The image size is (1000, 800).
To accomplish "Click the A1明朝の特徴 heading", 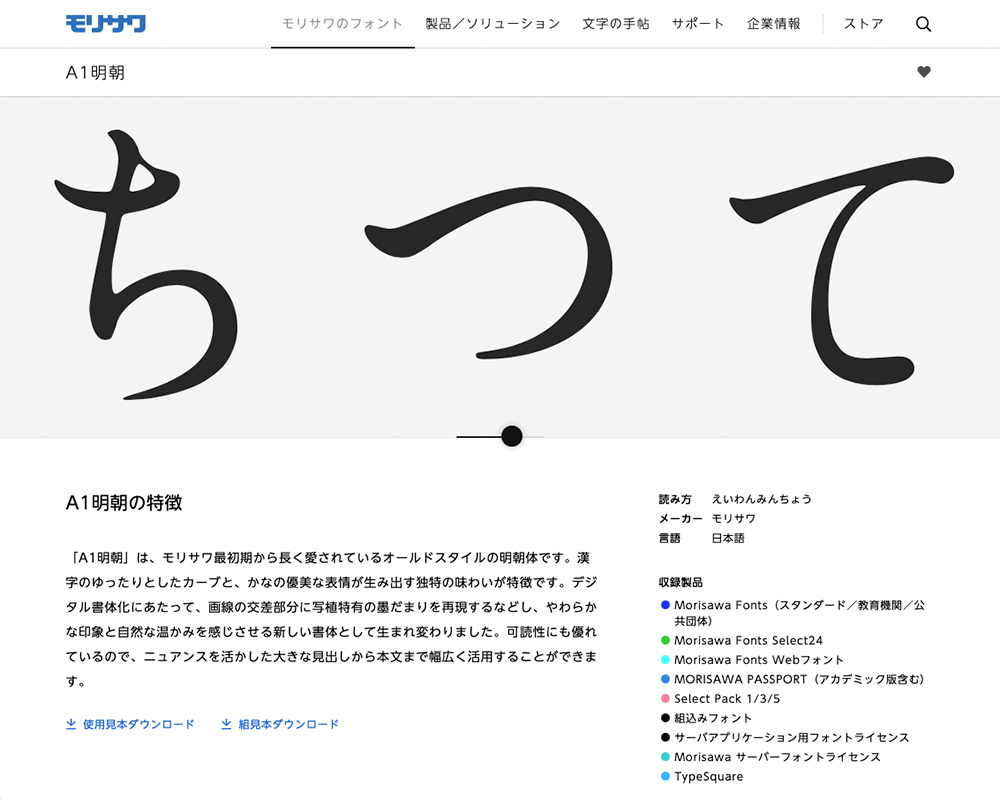I will [x=124, y=503].
